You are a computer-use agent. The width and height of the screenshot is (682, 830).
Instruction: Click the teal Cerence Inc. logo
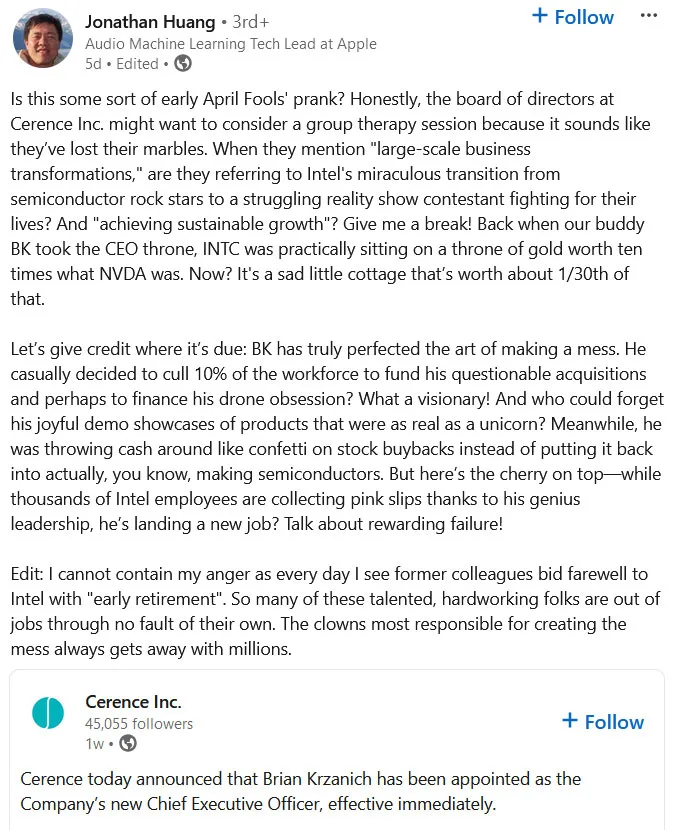click(48, 712)
